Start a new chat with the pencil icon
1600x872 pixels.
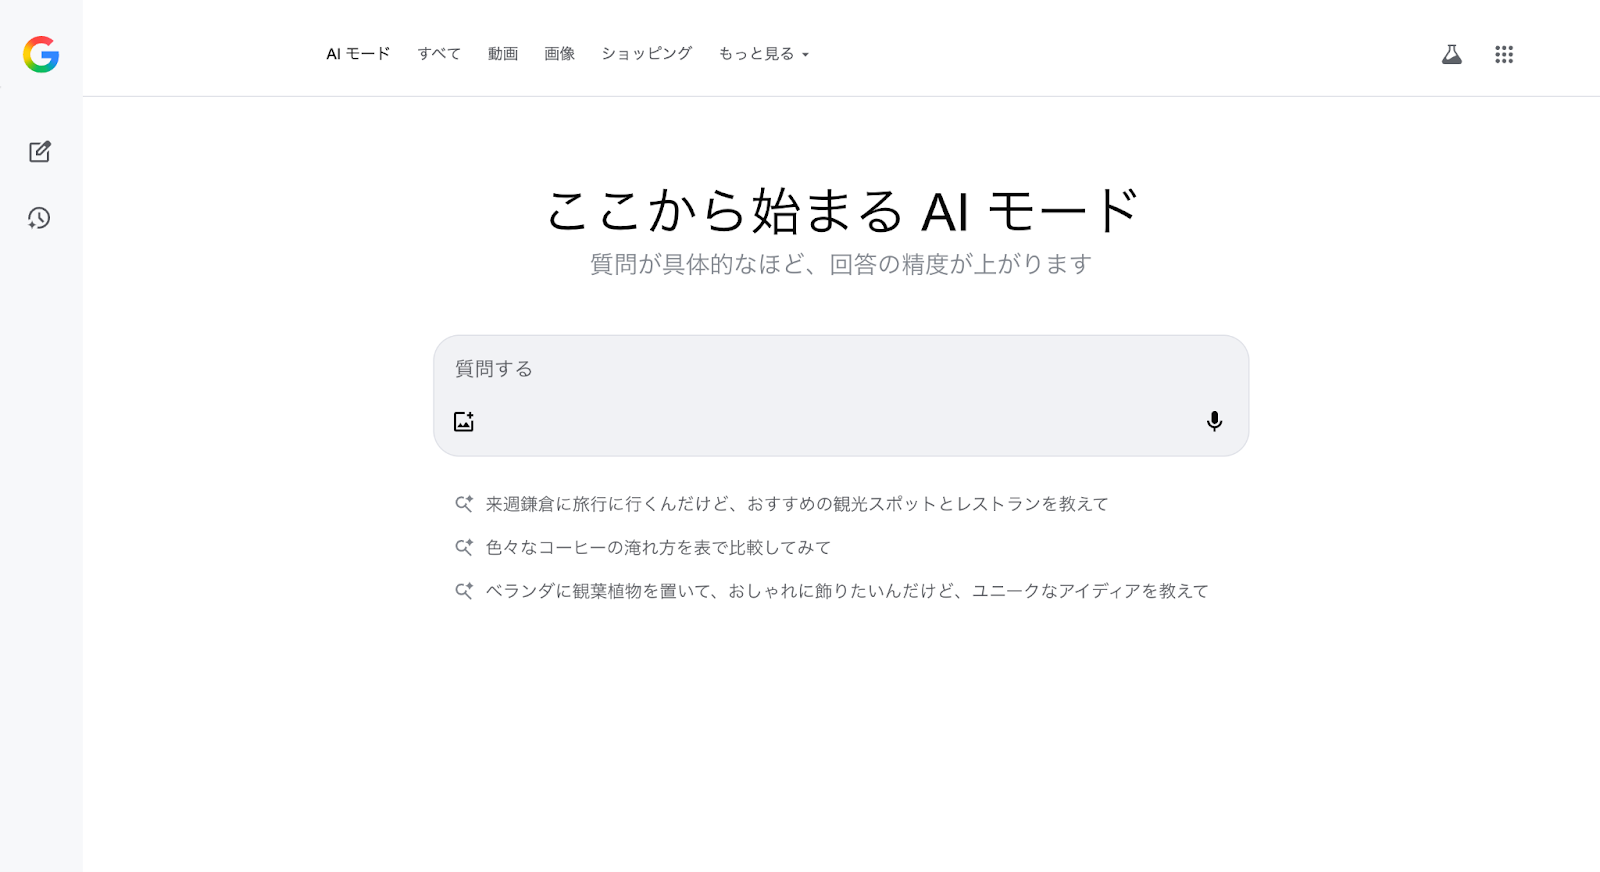pos(40,151)
